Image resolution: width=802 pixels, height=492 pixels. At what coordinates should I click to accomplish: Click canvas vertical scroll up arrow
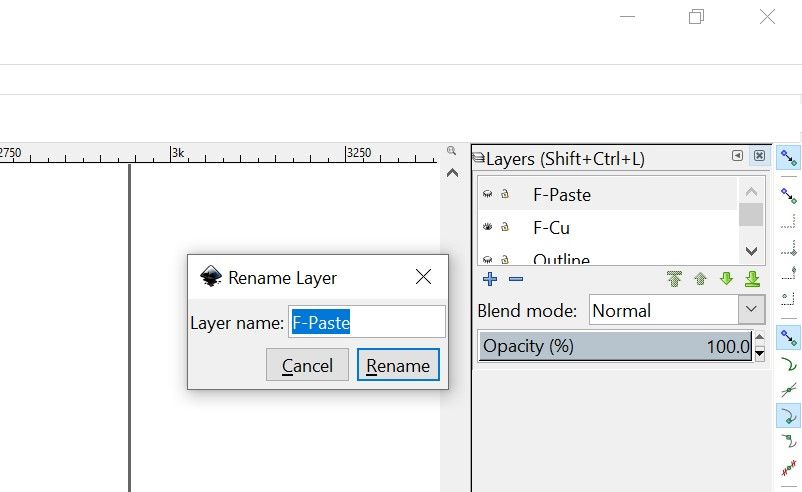452,173
